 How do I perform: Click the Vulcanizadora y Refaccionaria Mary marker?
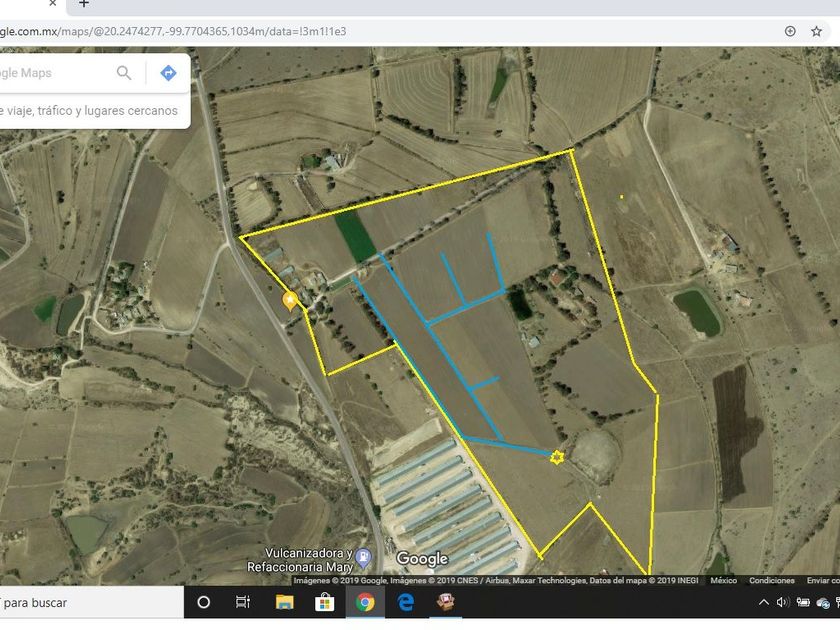tap(364, 556)
